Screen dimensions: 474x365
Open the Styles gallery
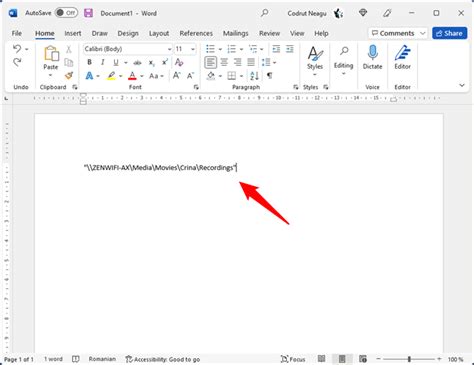pyautogui.click(x=315, y=60)
